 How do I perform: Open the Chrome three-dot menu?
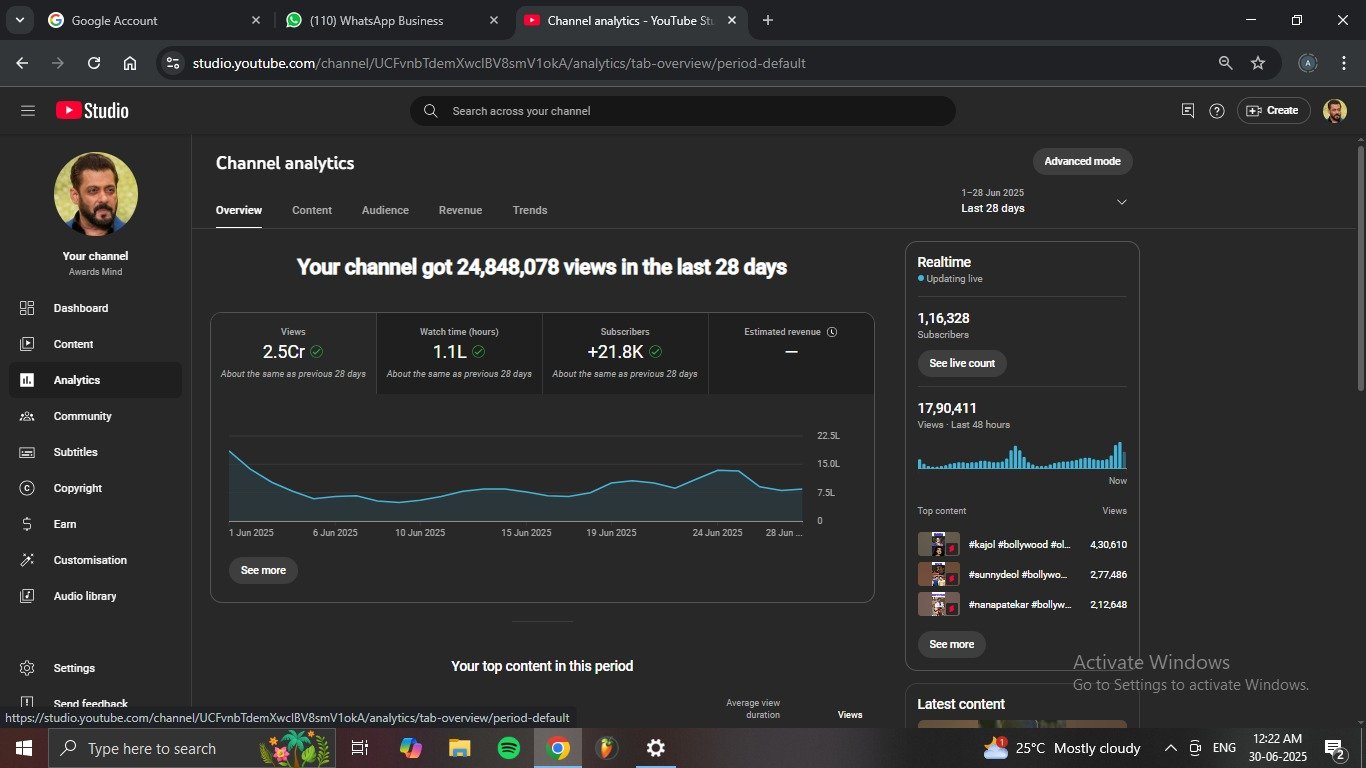tap(1343, 63)
